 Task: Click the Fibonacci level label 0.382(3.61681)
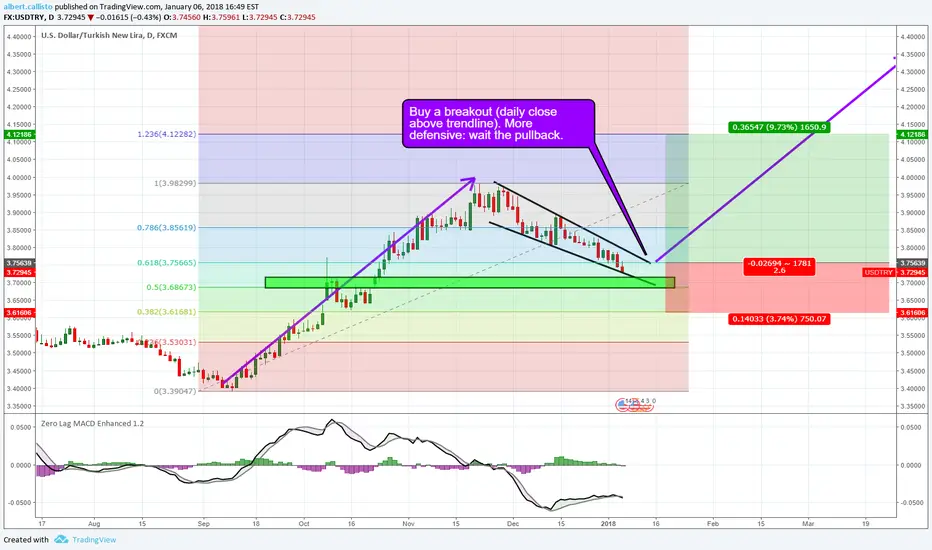(x=167, y=312)
